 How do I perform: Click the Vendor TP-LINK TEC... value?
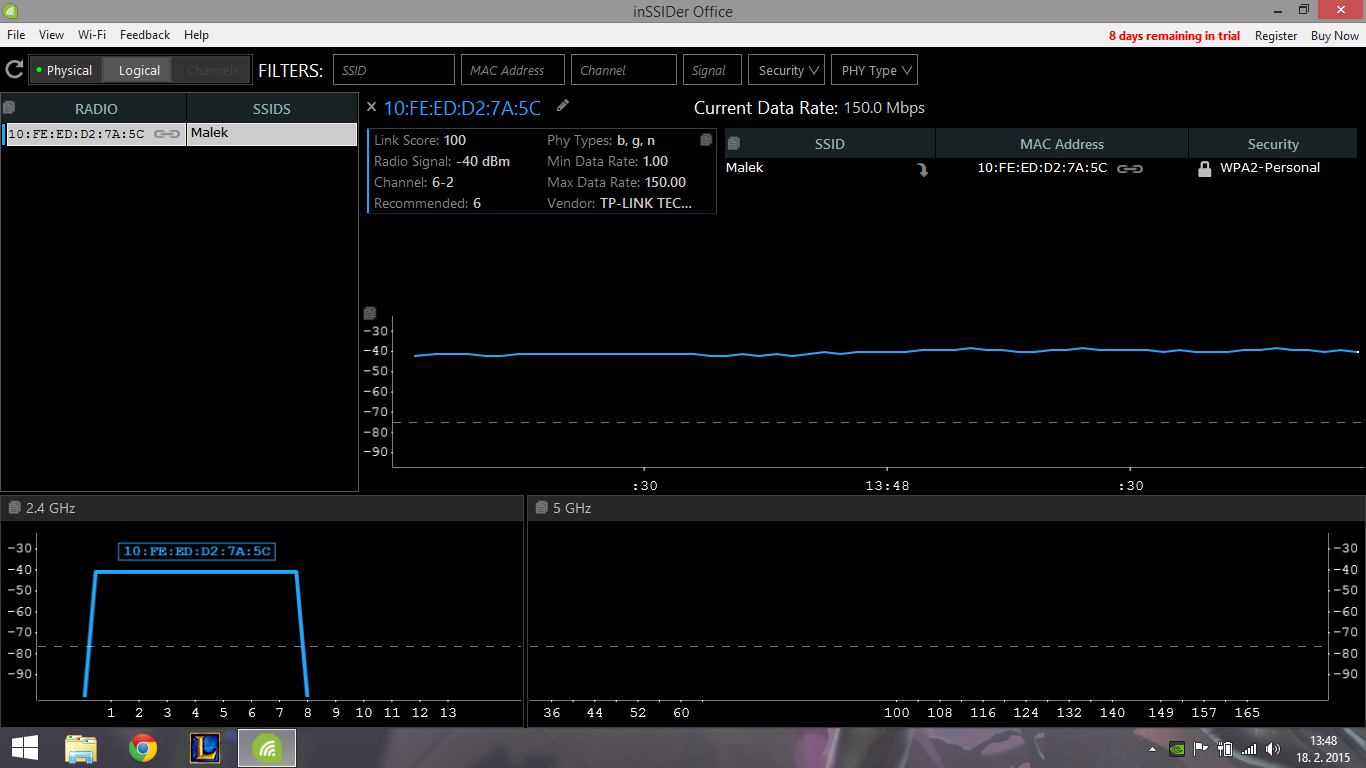(x=646, y=204)
